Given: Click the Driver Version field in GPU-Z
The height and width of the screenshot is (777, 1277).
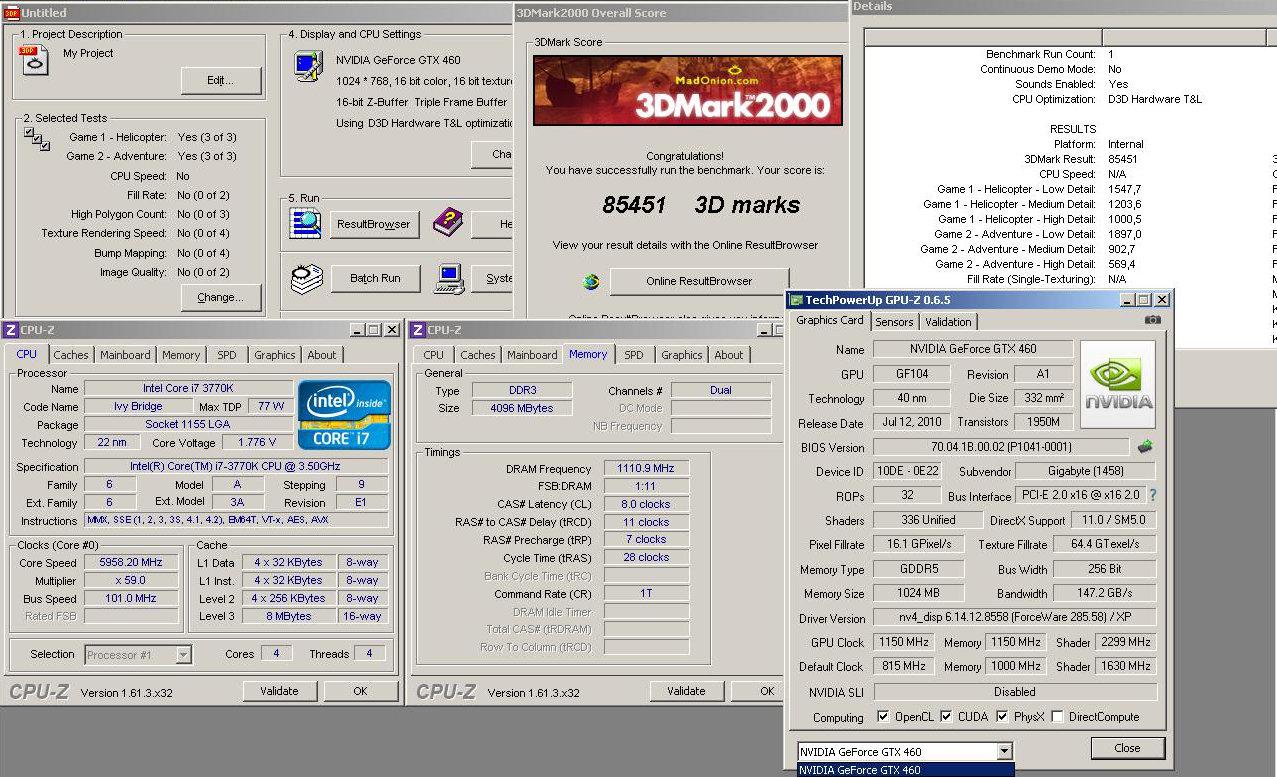Looking at the screenshot, I should click(x=1014, y=618).
